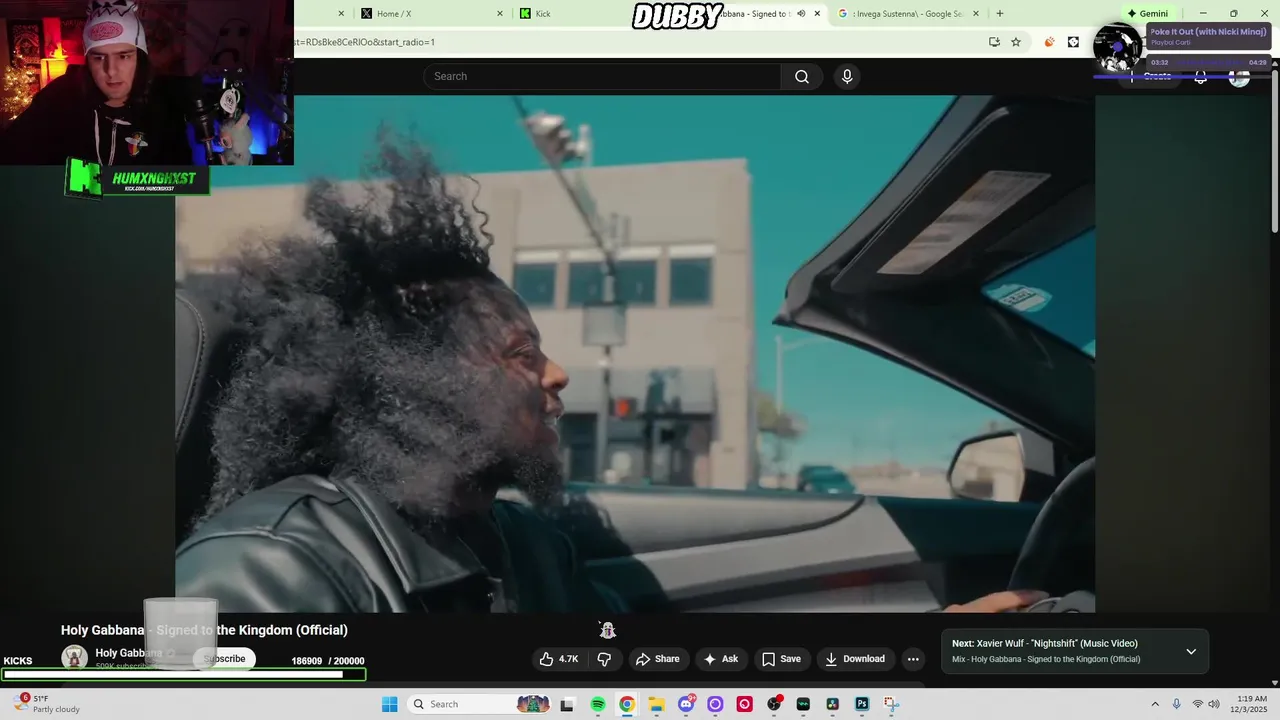Open Task View on the taskbar
The width and height of the screenshot is (1280, 720).
[x=567, y=704]
